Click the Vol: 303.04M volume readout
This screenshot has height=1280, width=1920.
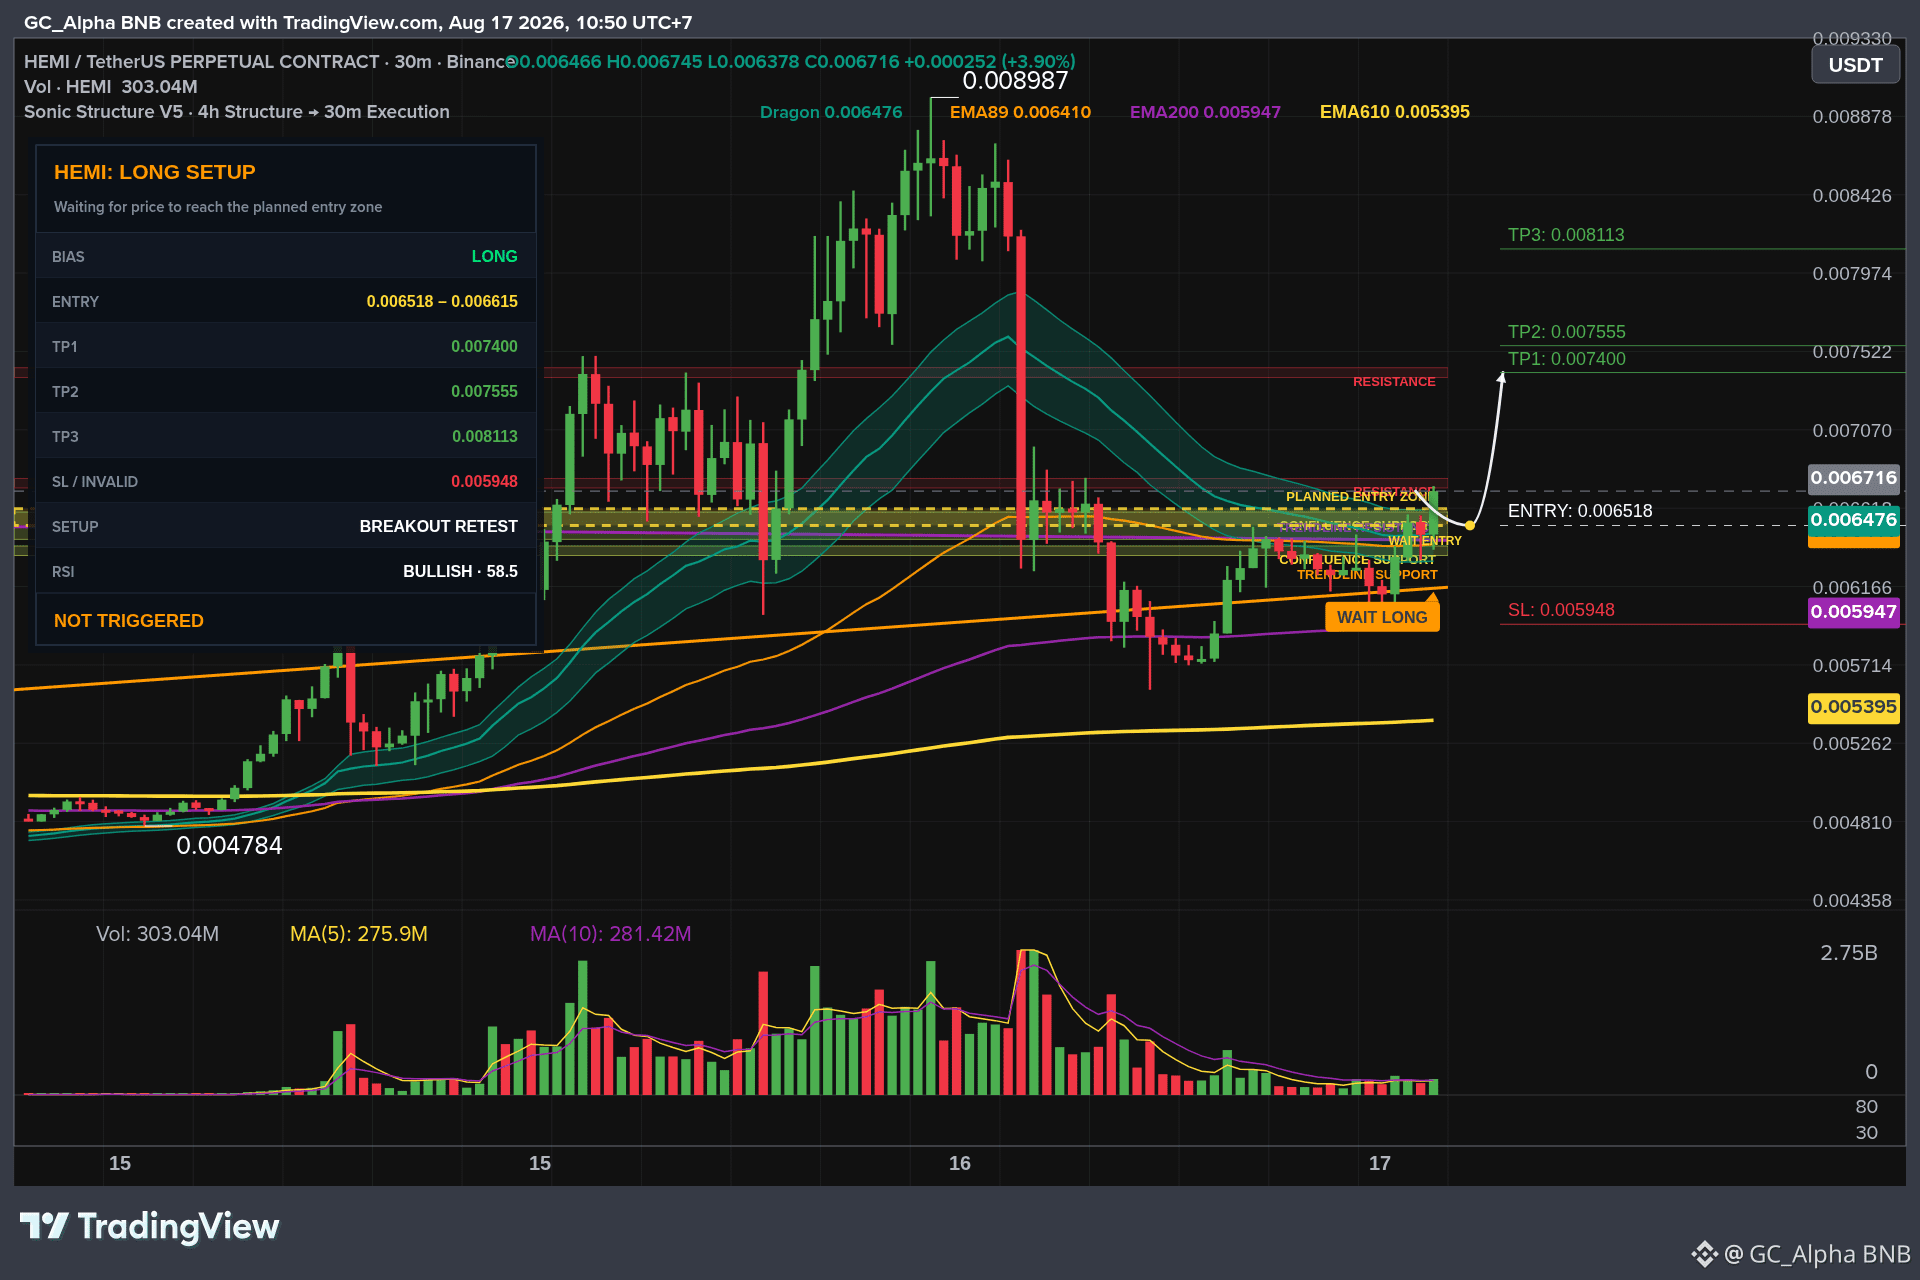(x=157, y=934)
